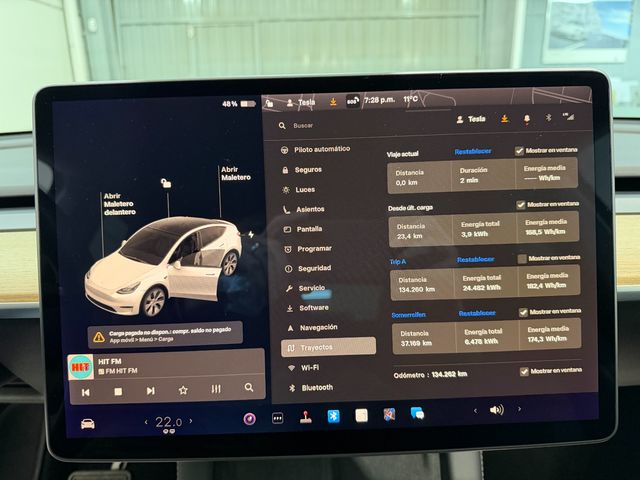The width and height of the screenshot is (640, 480).
Task: Open the map navigation app icon
Action: coord(389,415)
